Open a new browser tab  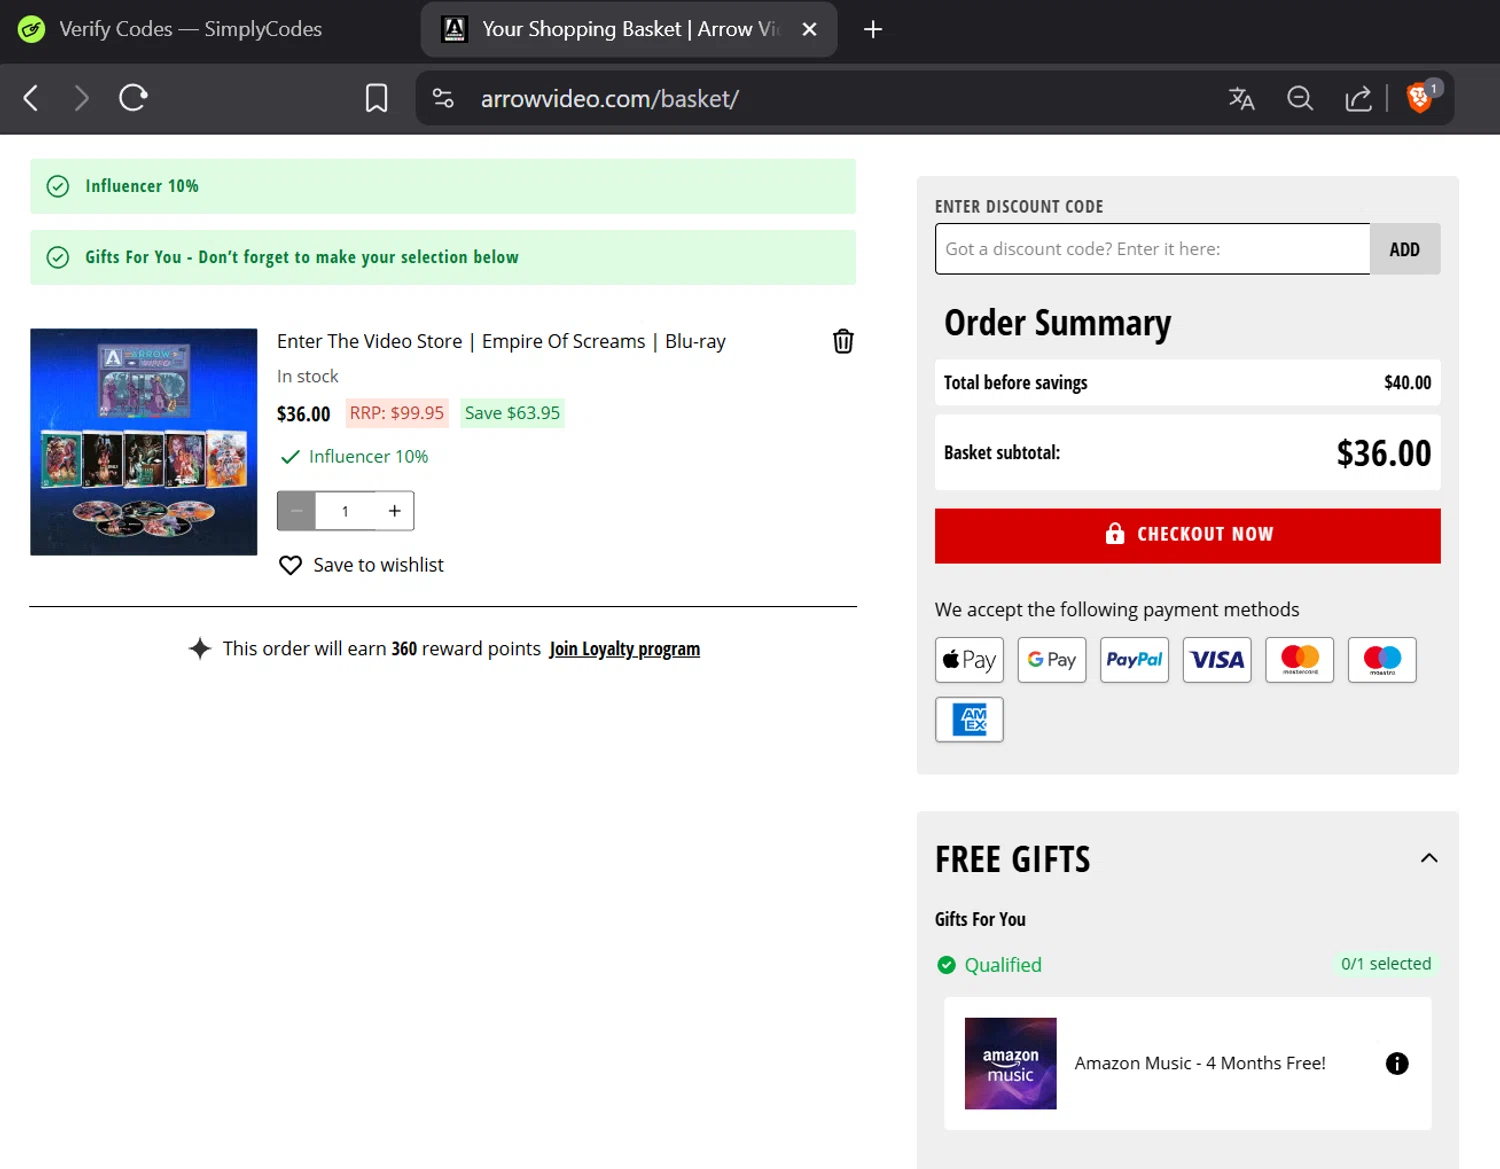coord(873,29)
